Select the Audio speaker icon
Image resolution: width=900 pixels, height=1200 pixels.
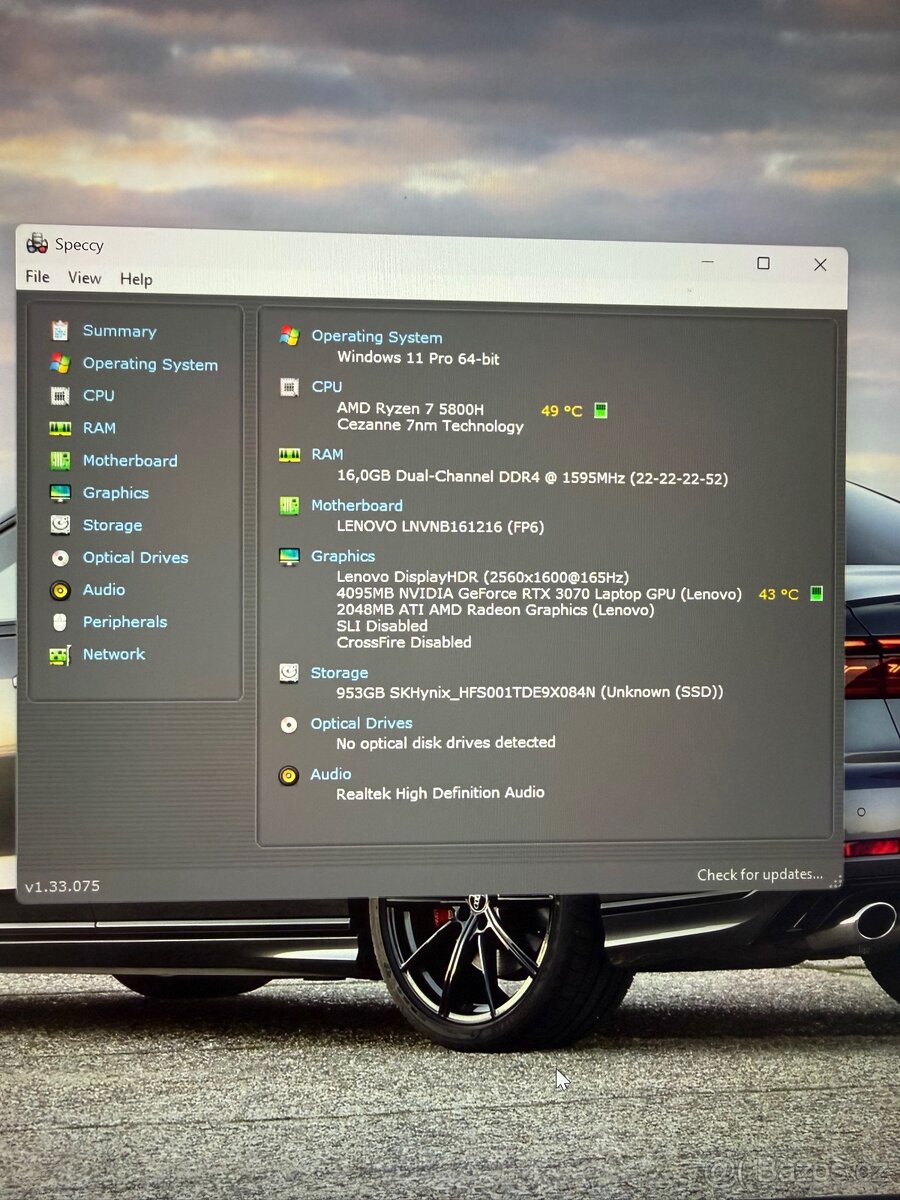click(x=60, y=590)
